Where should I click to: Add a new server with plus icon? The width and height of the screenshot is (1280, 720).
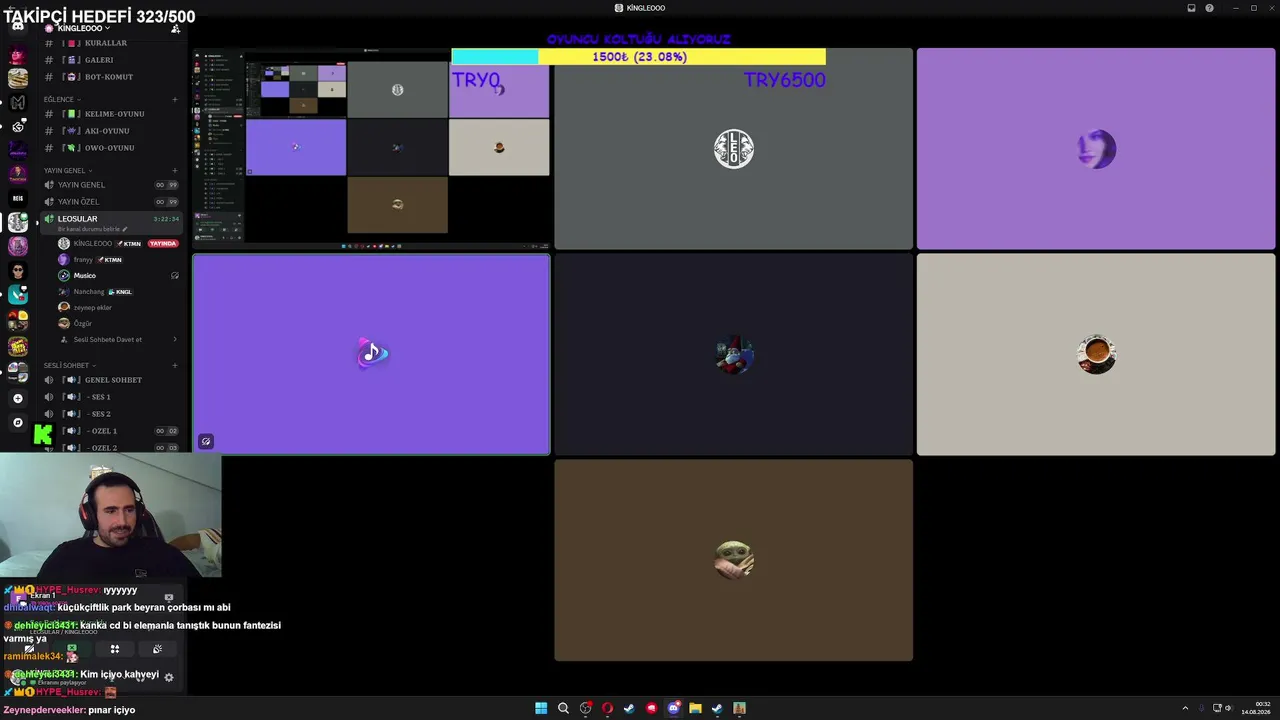[x=18, y=398]
